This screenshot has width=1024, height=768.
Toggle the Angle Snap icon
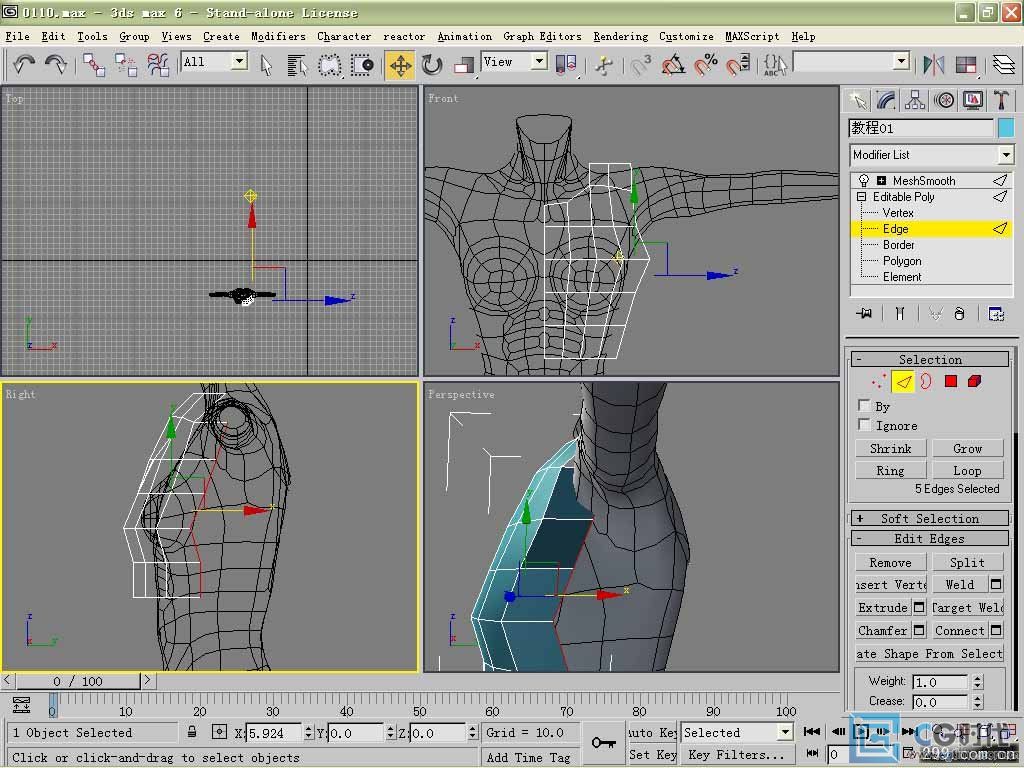(x=673, y=64)
